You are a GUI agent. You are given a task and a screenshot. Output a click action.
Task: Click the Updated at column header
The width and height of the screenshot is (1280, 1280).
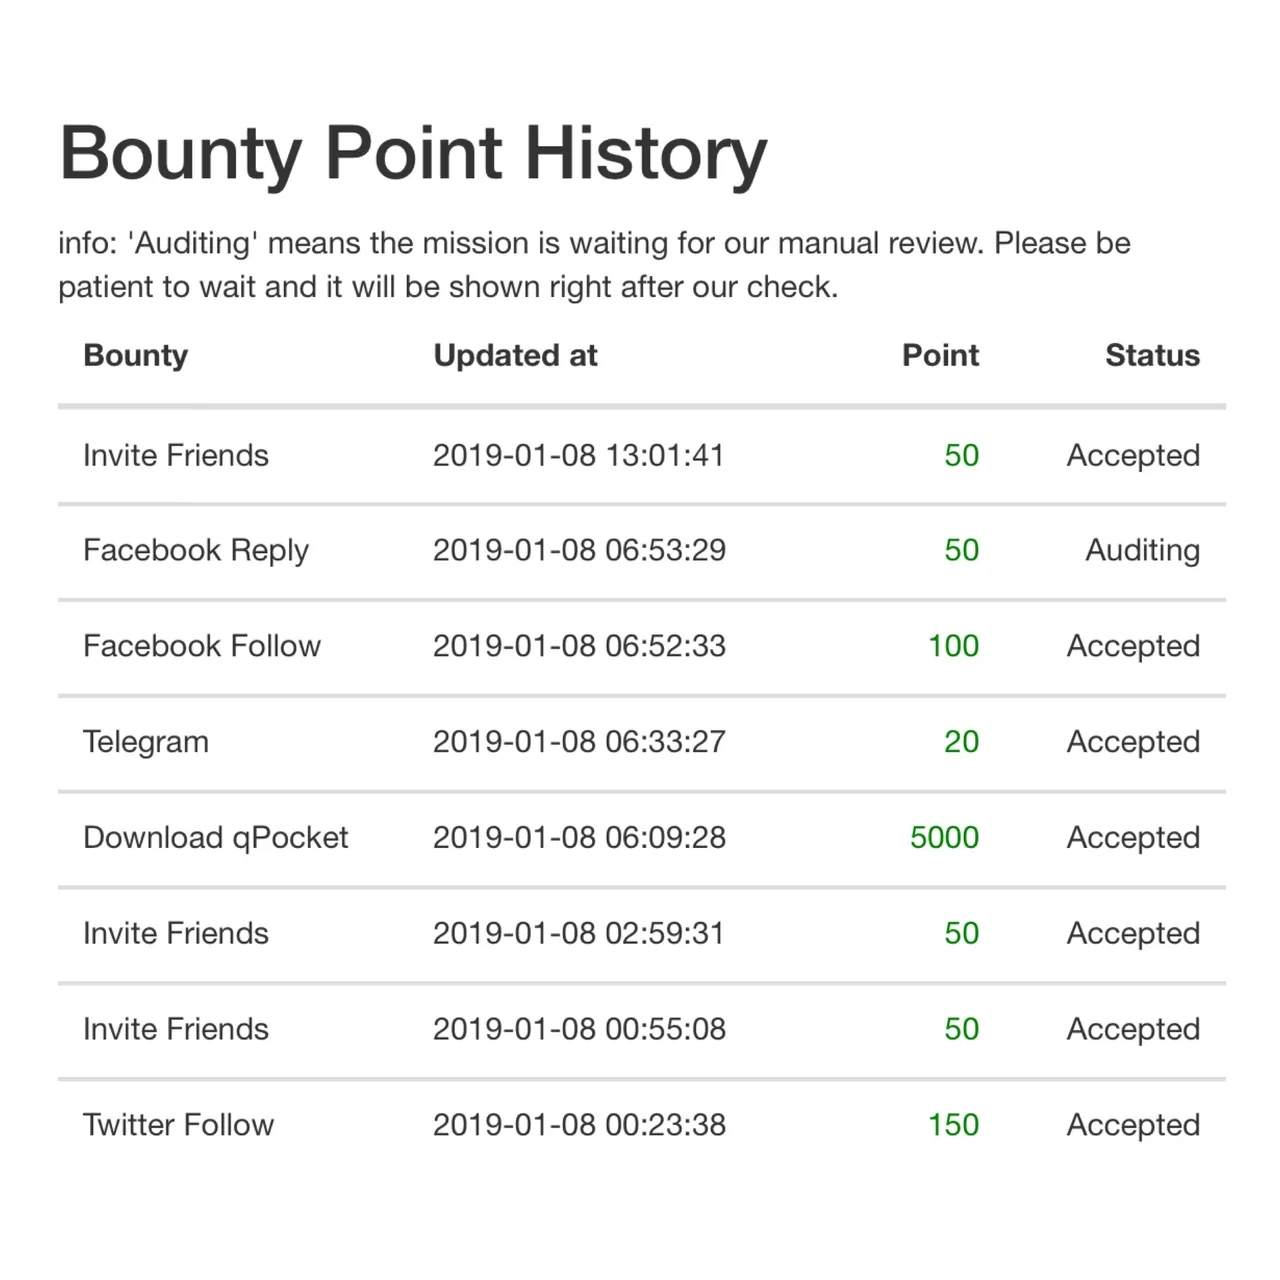click(515, 355)
